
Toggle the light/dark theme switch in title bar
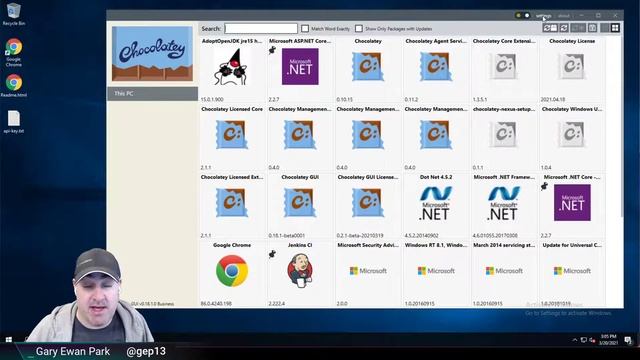click(x=522, y=16)
